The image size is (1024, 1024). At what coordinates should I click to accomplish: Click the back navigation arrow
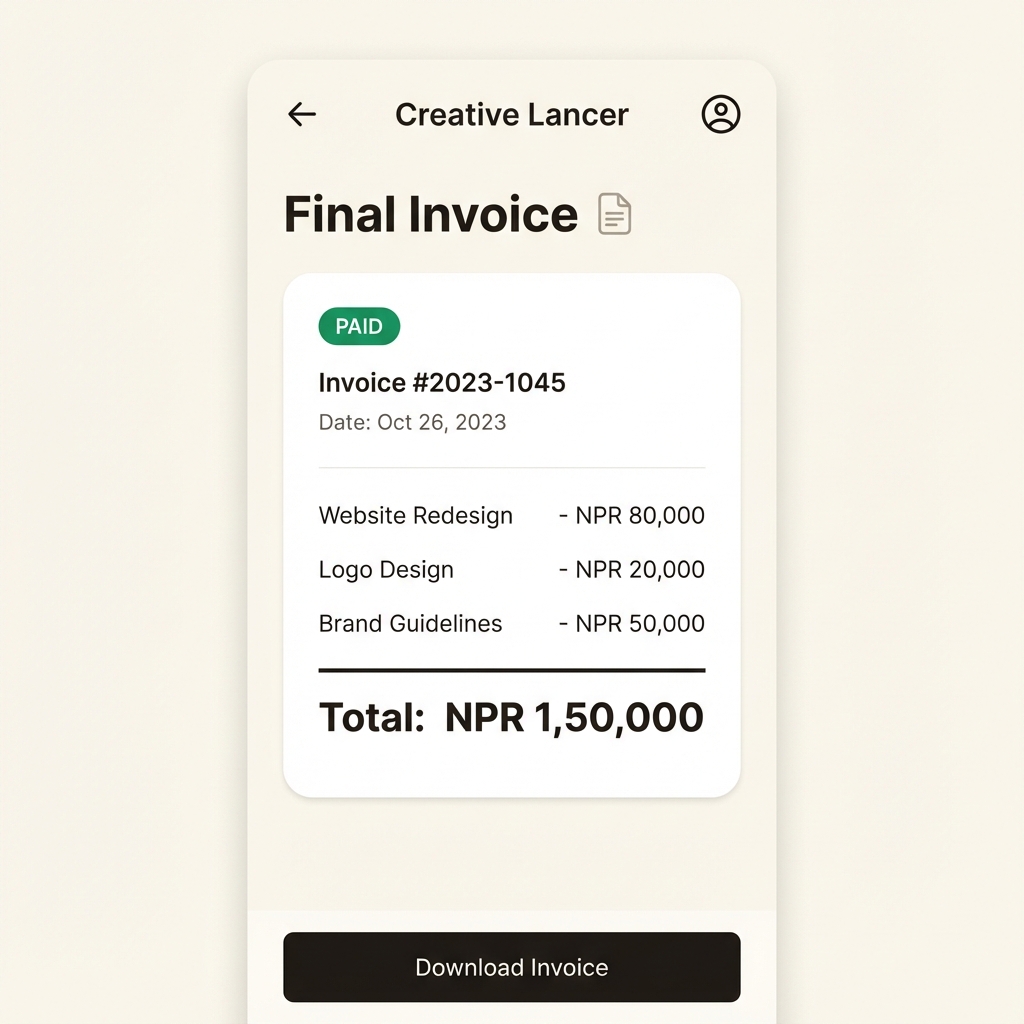[x=301, y=114]
